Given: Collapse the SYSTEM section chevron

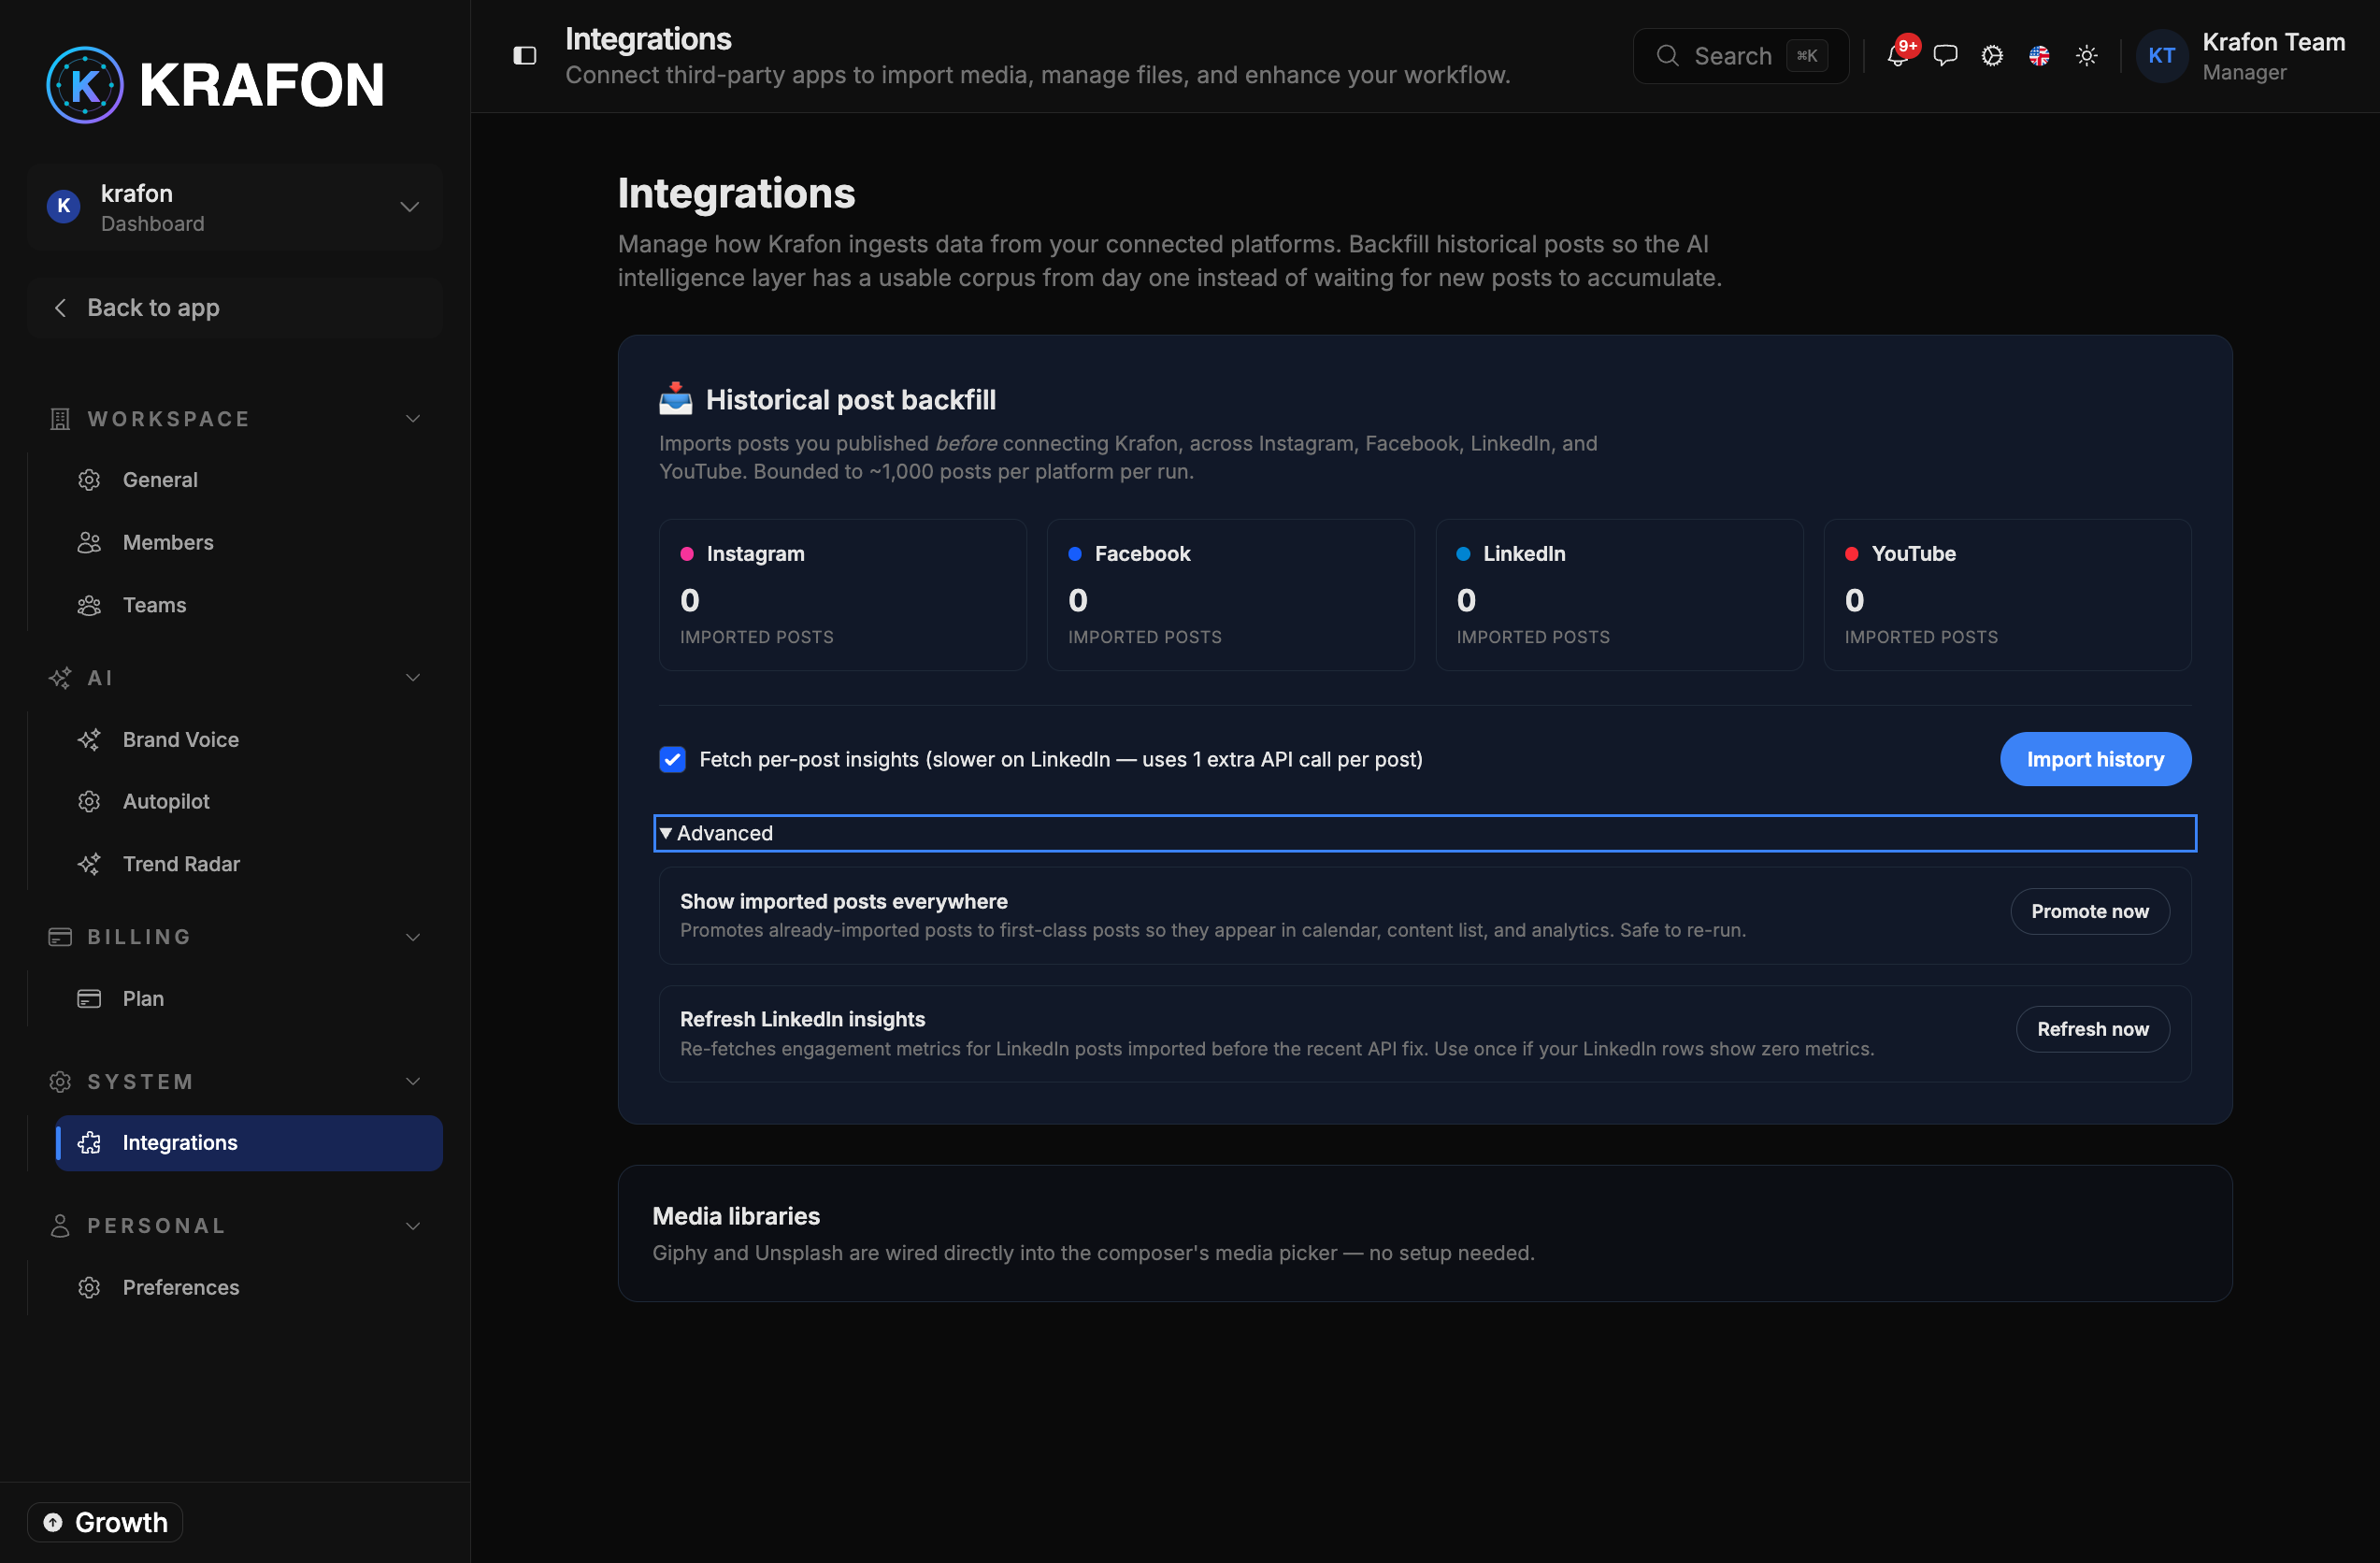Looking at the screenshot, I should pyautogui.click(x=413, y=1082).
